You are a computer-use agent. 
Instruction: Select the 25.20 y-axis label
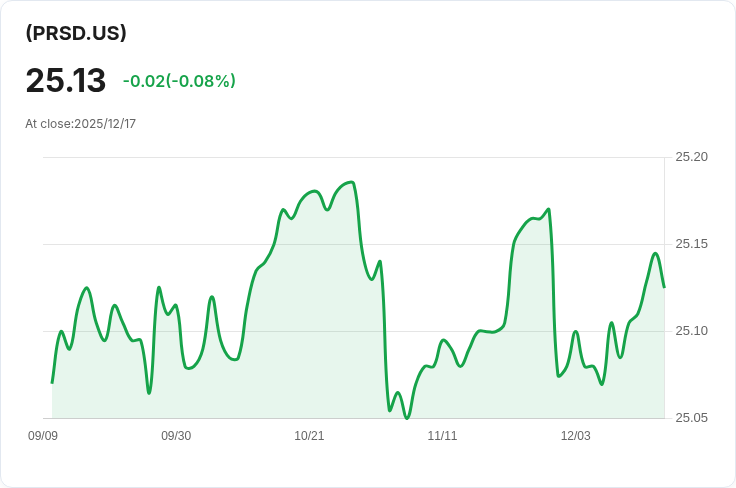pyautogui.click(x=691, y=157)
